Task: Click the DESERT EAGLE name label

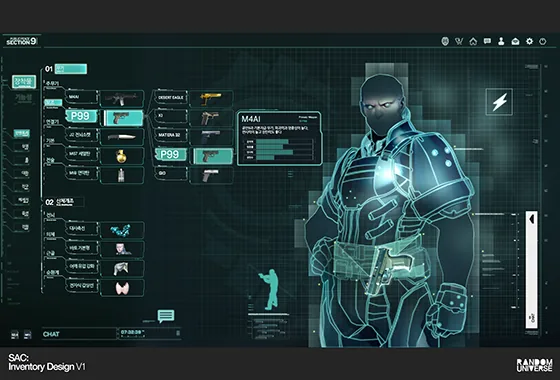Action: tap(171, 97)
